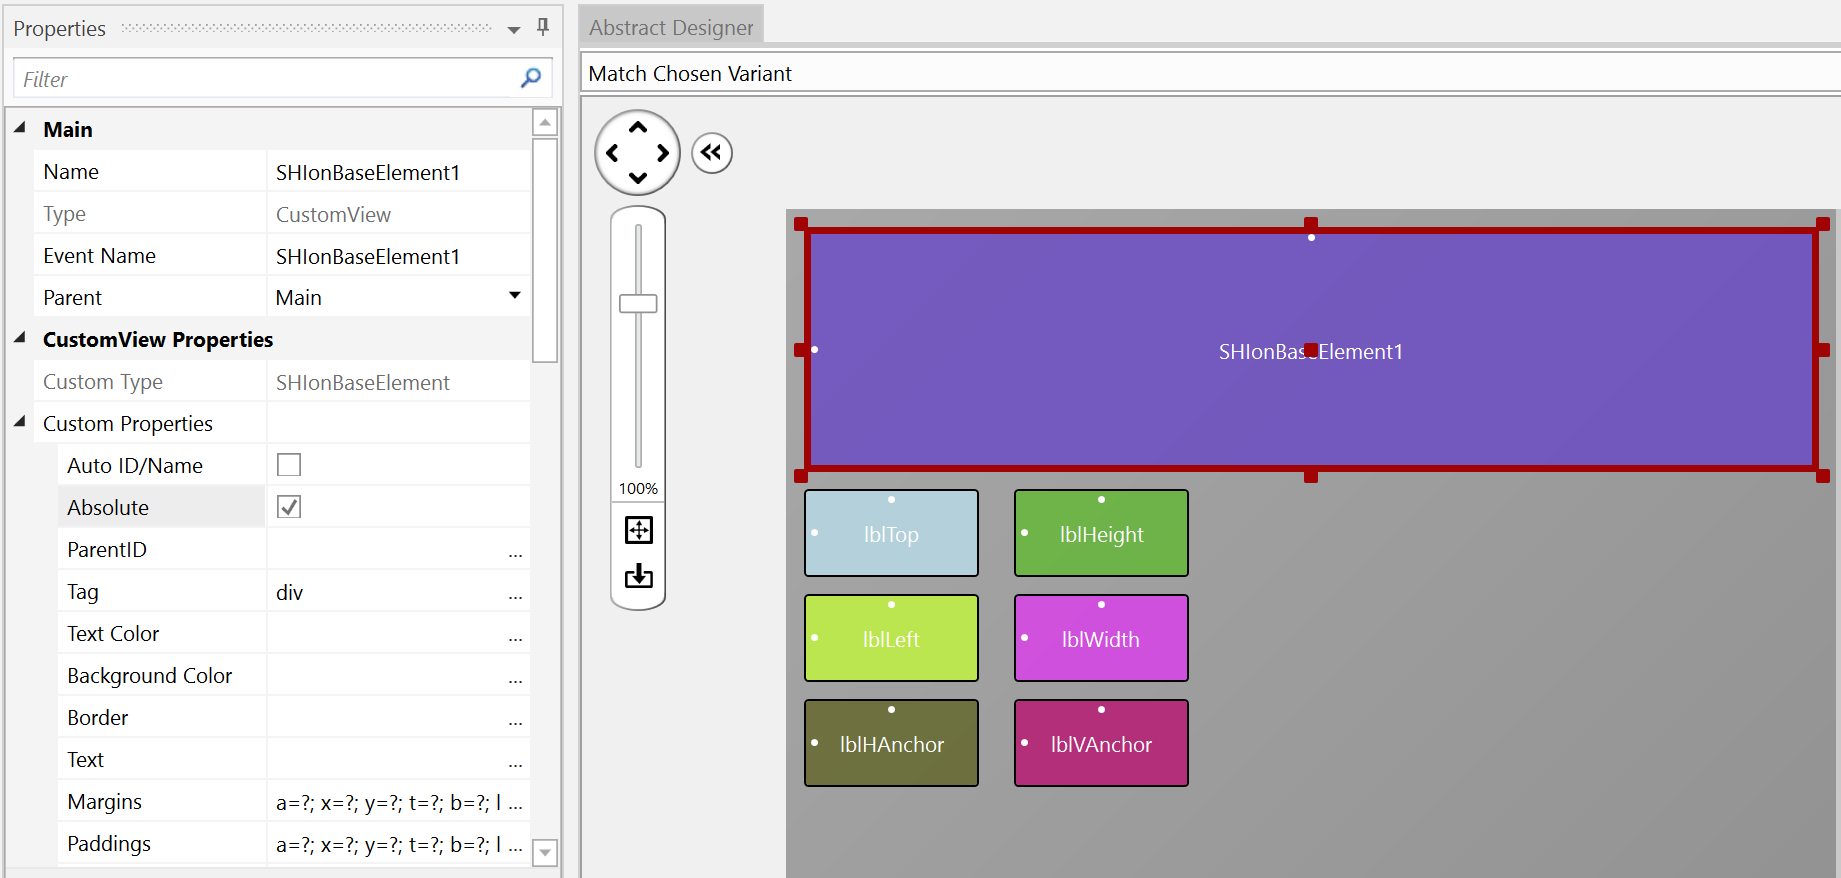Collapse the designer navigation with double-chevron button
Image resolution: width=1841 pixels, height=878 pixels.
coord(712,153)
